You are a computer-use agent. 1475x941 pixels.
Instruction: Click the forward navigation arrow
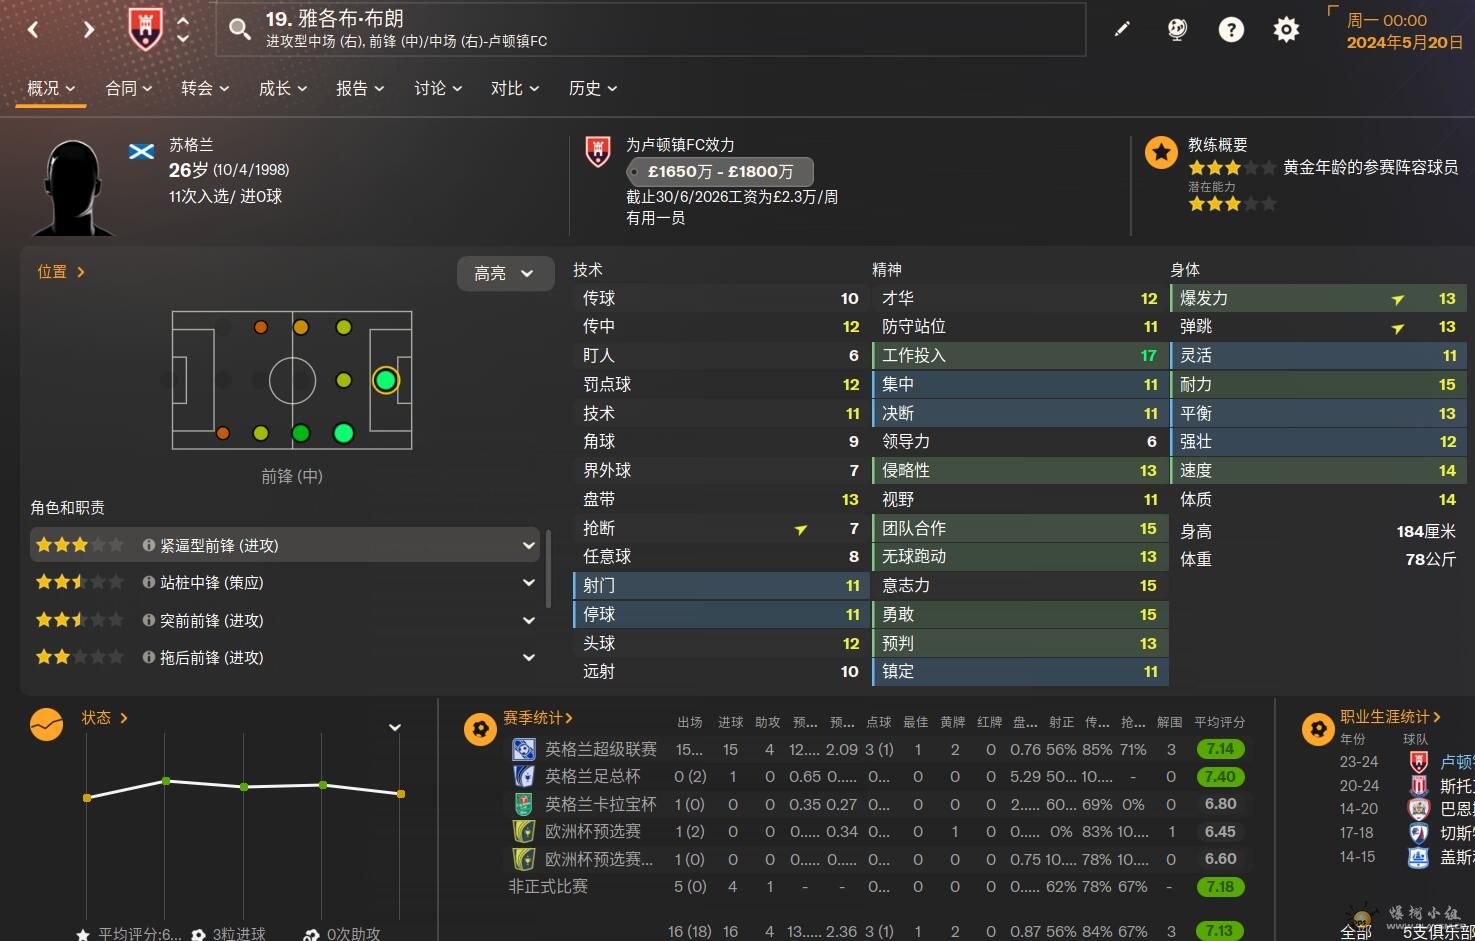[x=88, y=30]
